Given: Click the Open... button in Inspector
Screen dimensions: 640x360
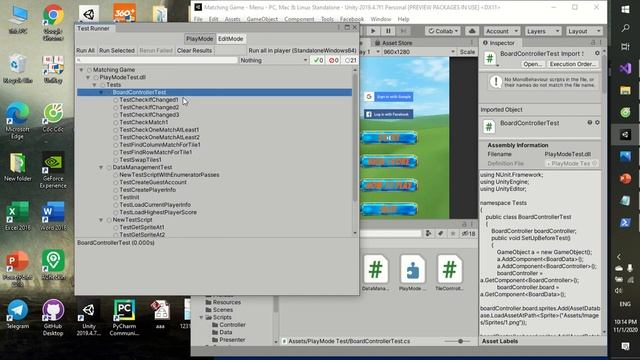Looking at the screenshot, I should tap(532, 64).
